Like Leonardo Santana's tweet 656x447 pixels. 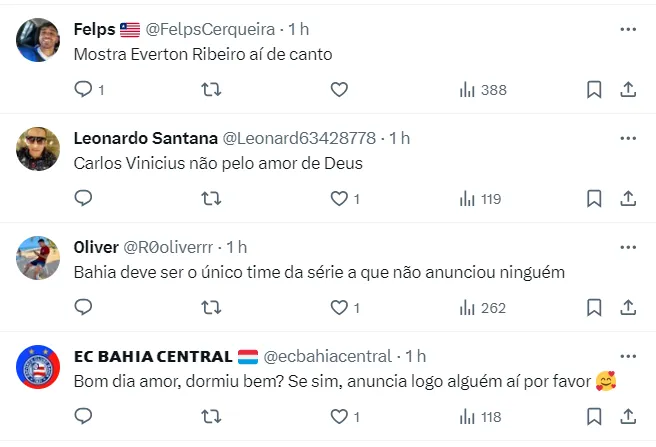(x=339, y=199)
